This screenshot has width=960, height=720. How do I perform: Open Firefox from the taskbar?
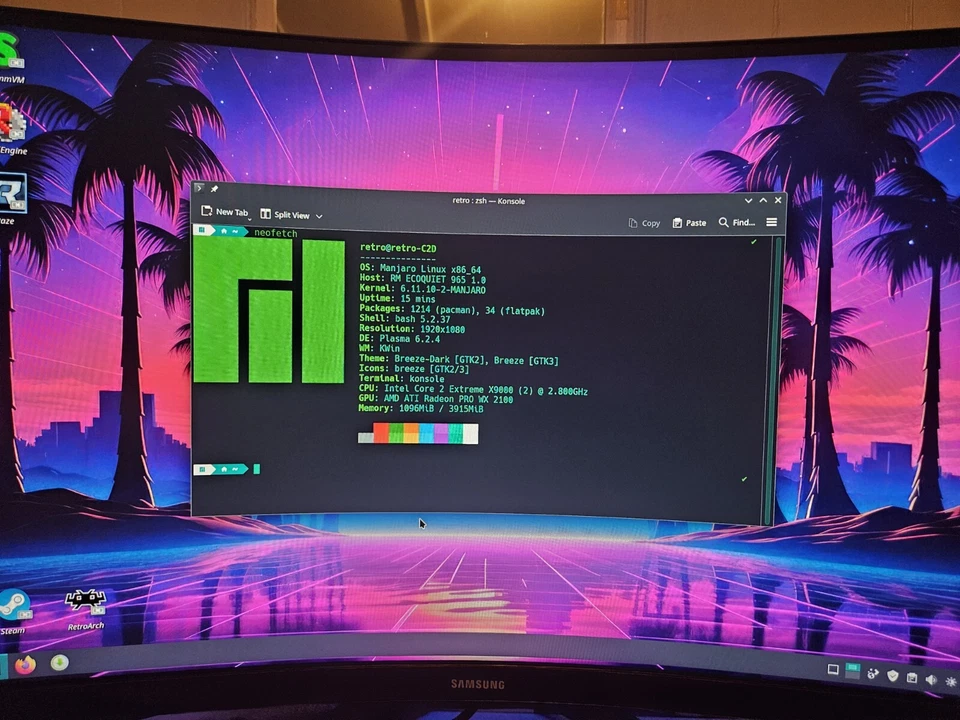(25, 665)
